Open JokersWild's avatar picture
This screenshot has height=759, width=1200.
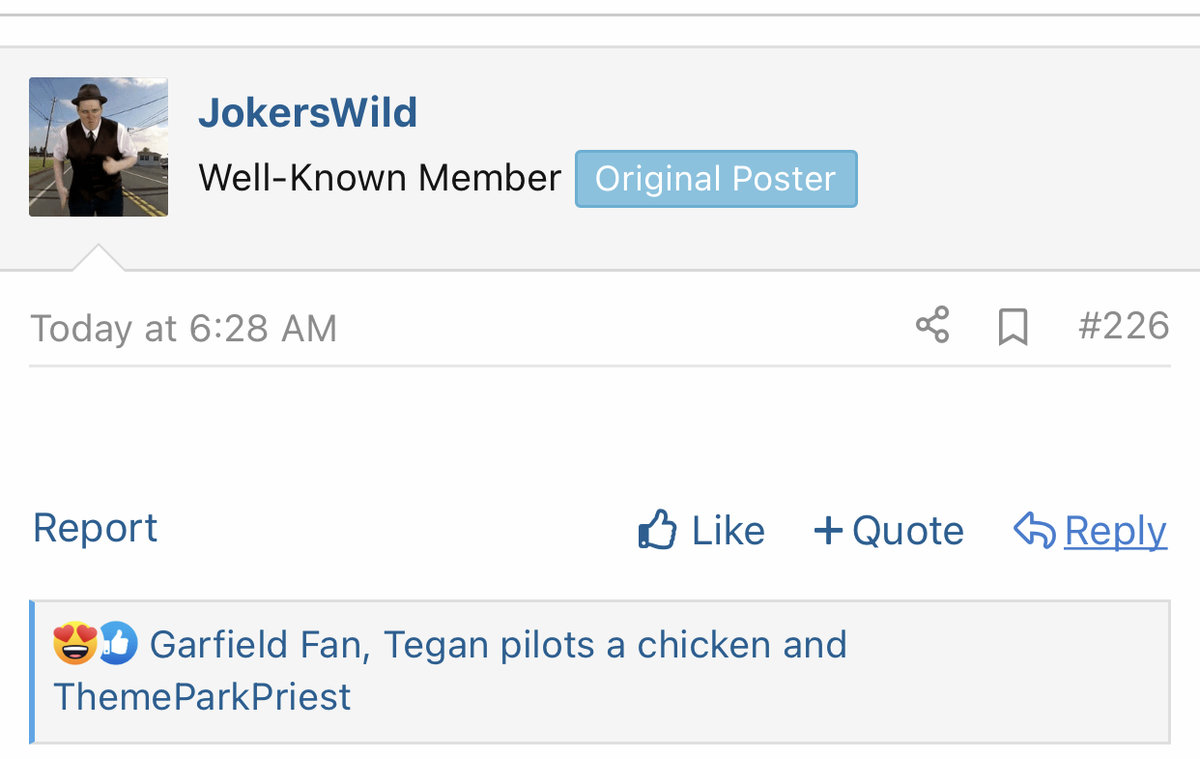click(98, 147)
